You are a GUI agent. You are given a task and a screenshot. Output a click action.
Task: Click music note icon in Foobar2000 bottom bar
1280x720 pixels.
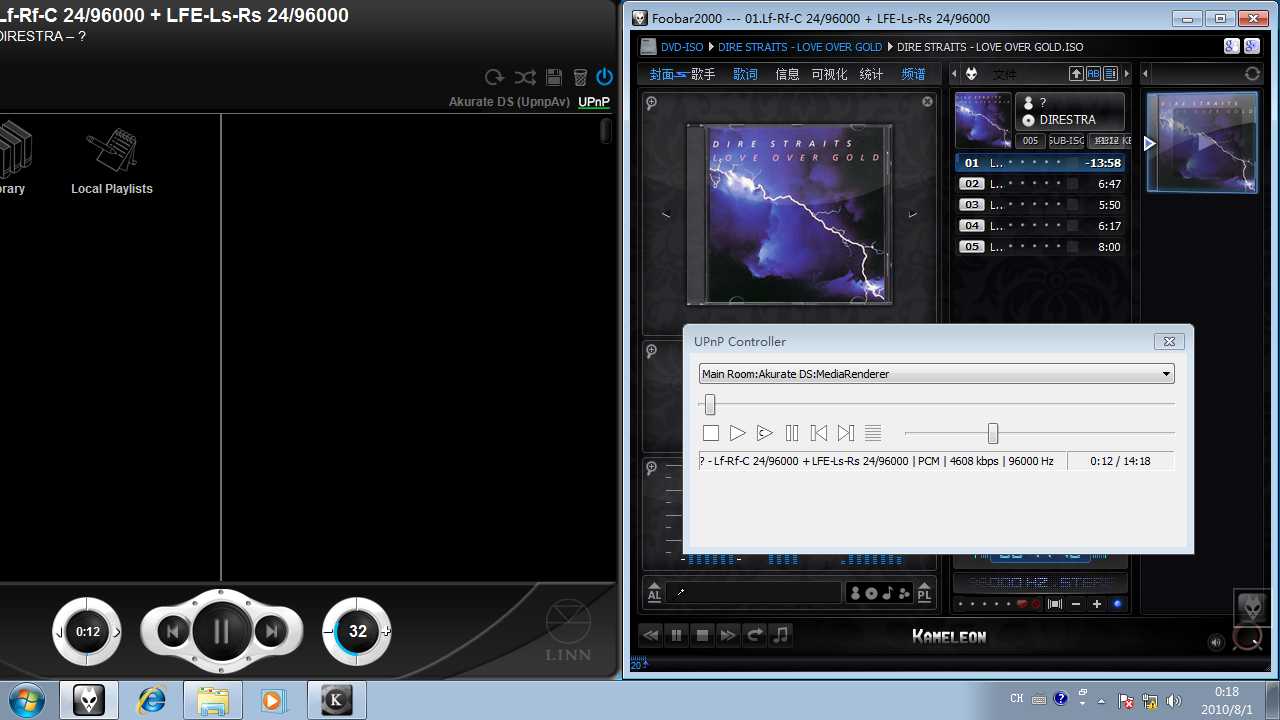(x=781, y=635)
